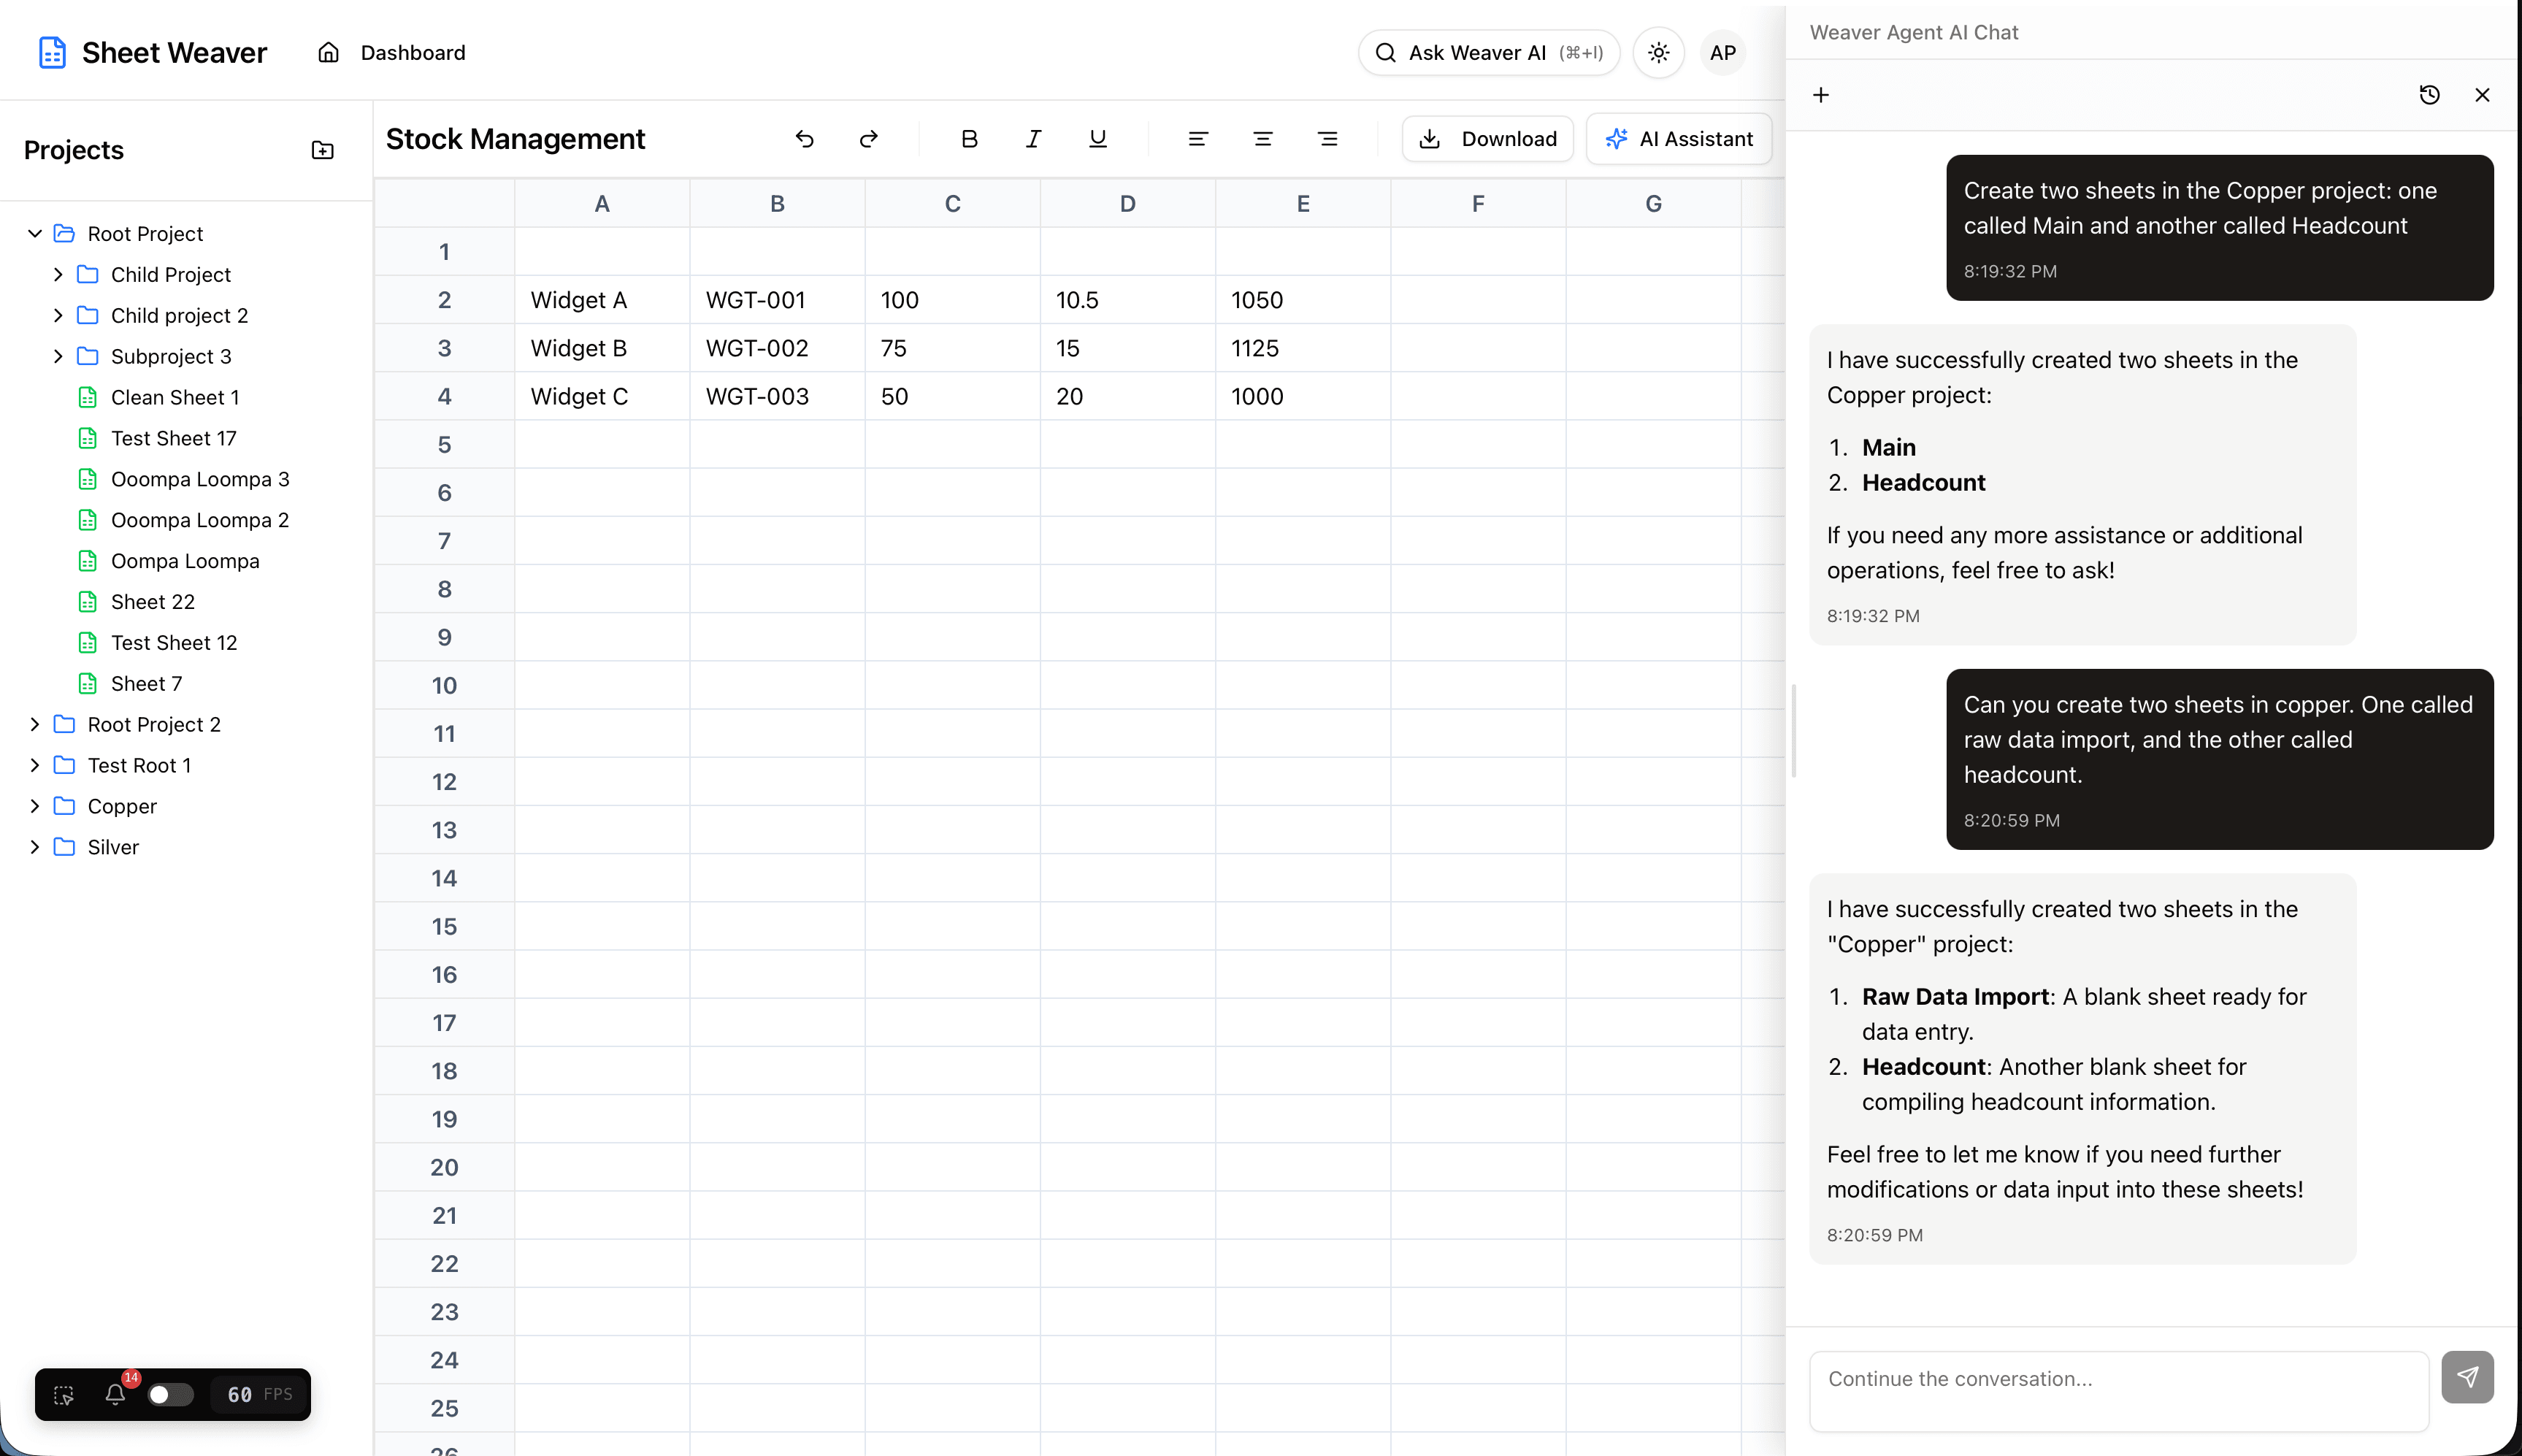Toggle light/dark theme with the sun icon
Screen dimensions: 2522x1456
pyautogui.click(x=1657, y=52)
